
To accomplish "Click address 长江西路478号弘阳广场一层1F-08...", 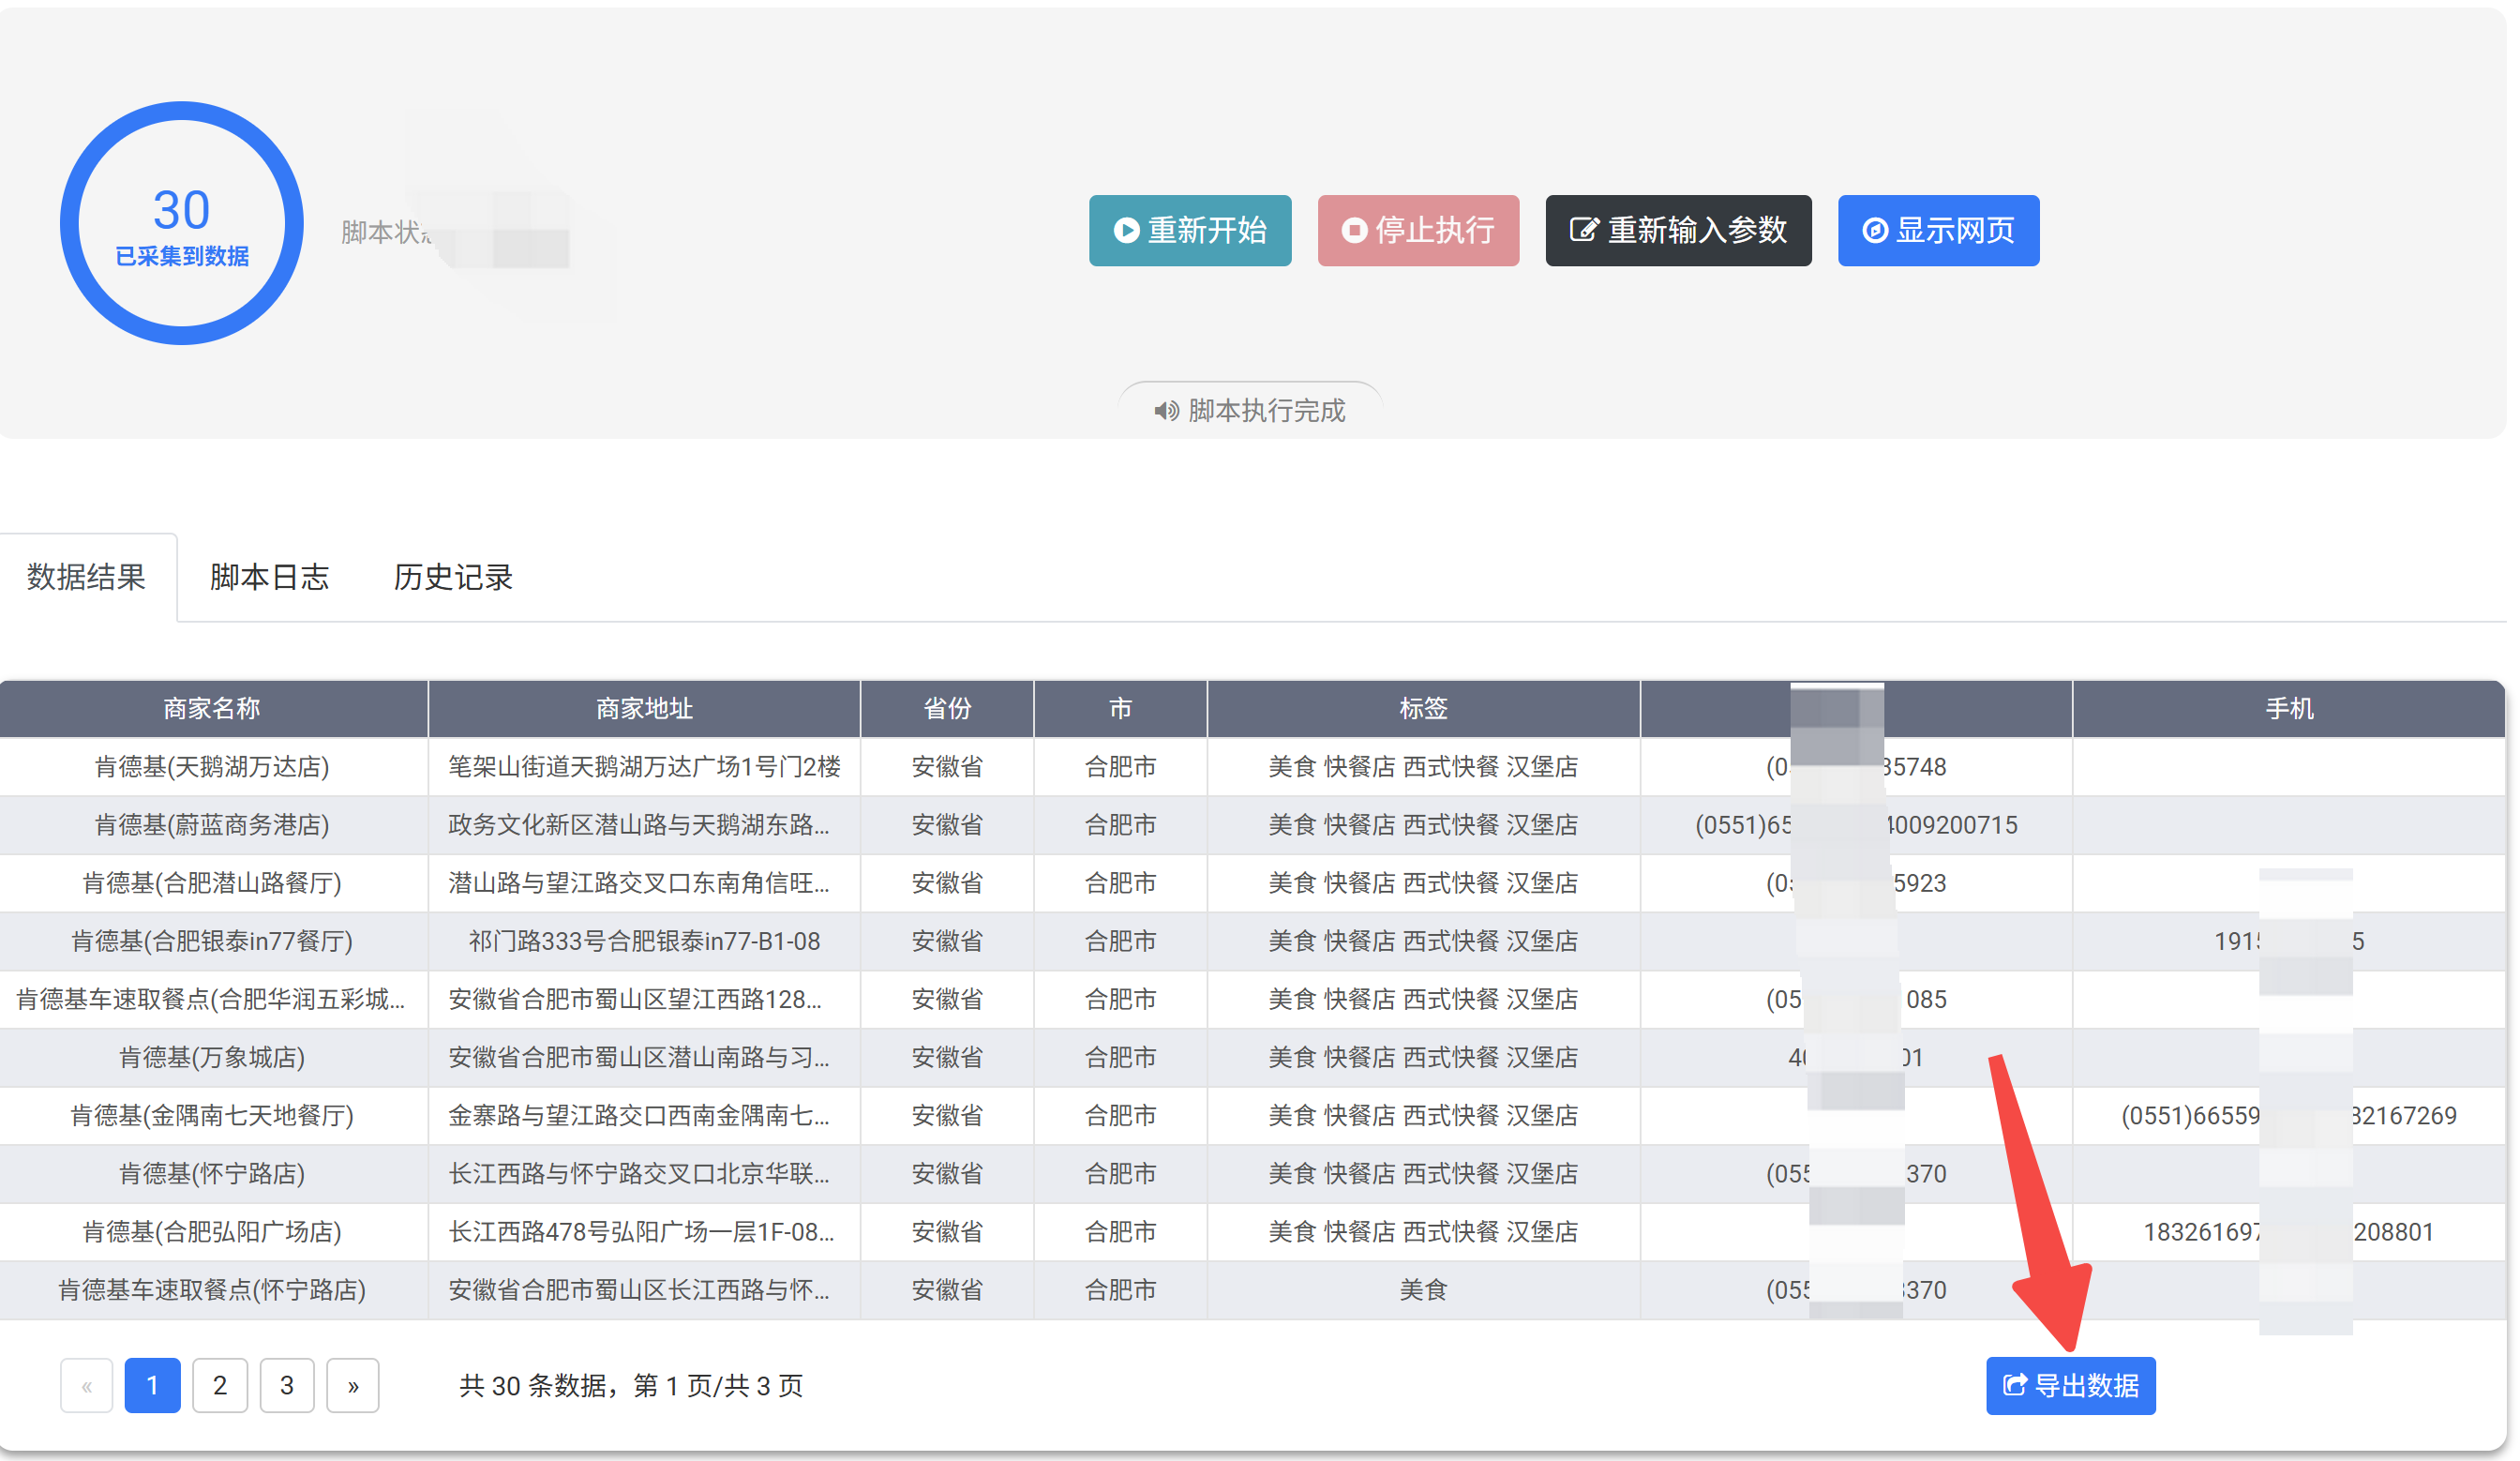I will tap(640, 1231).
